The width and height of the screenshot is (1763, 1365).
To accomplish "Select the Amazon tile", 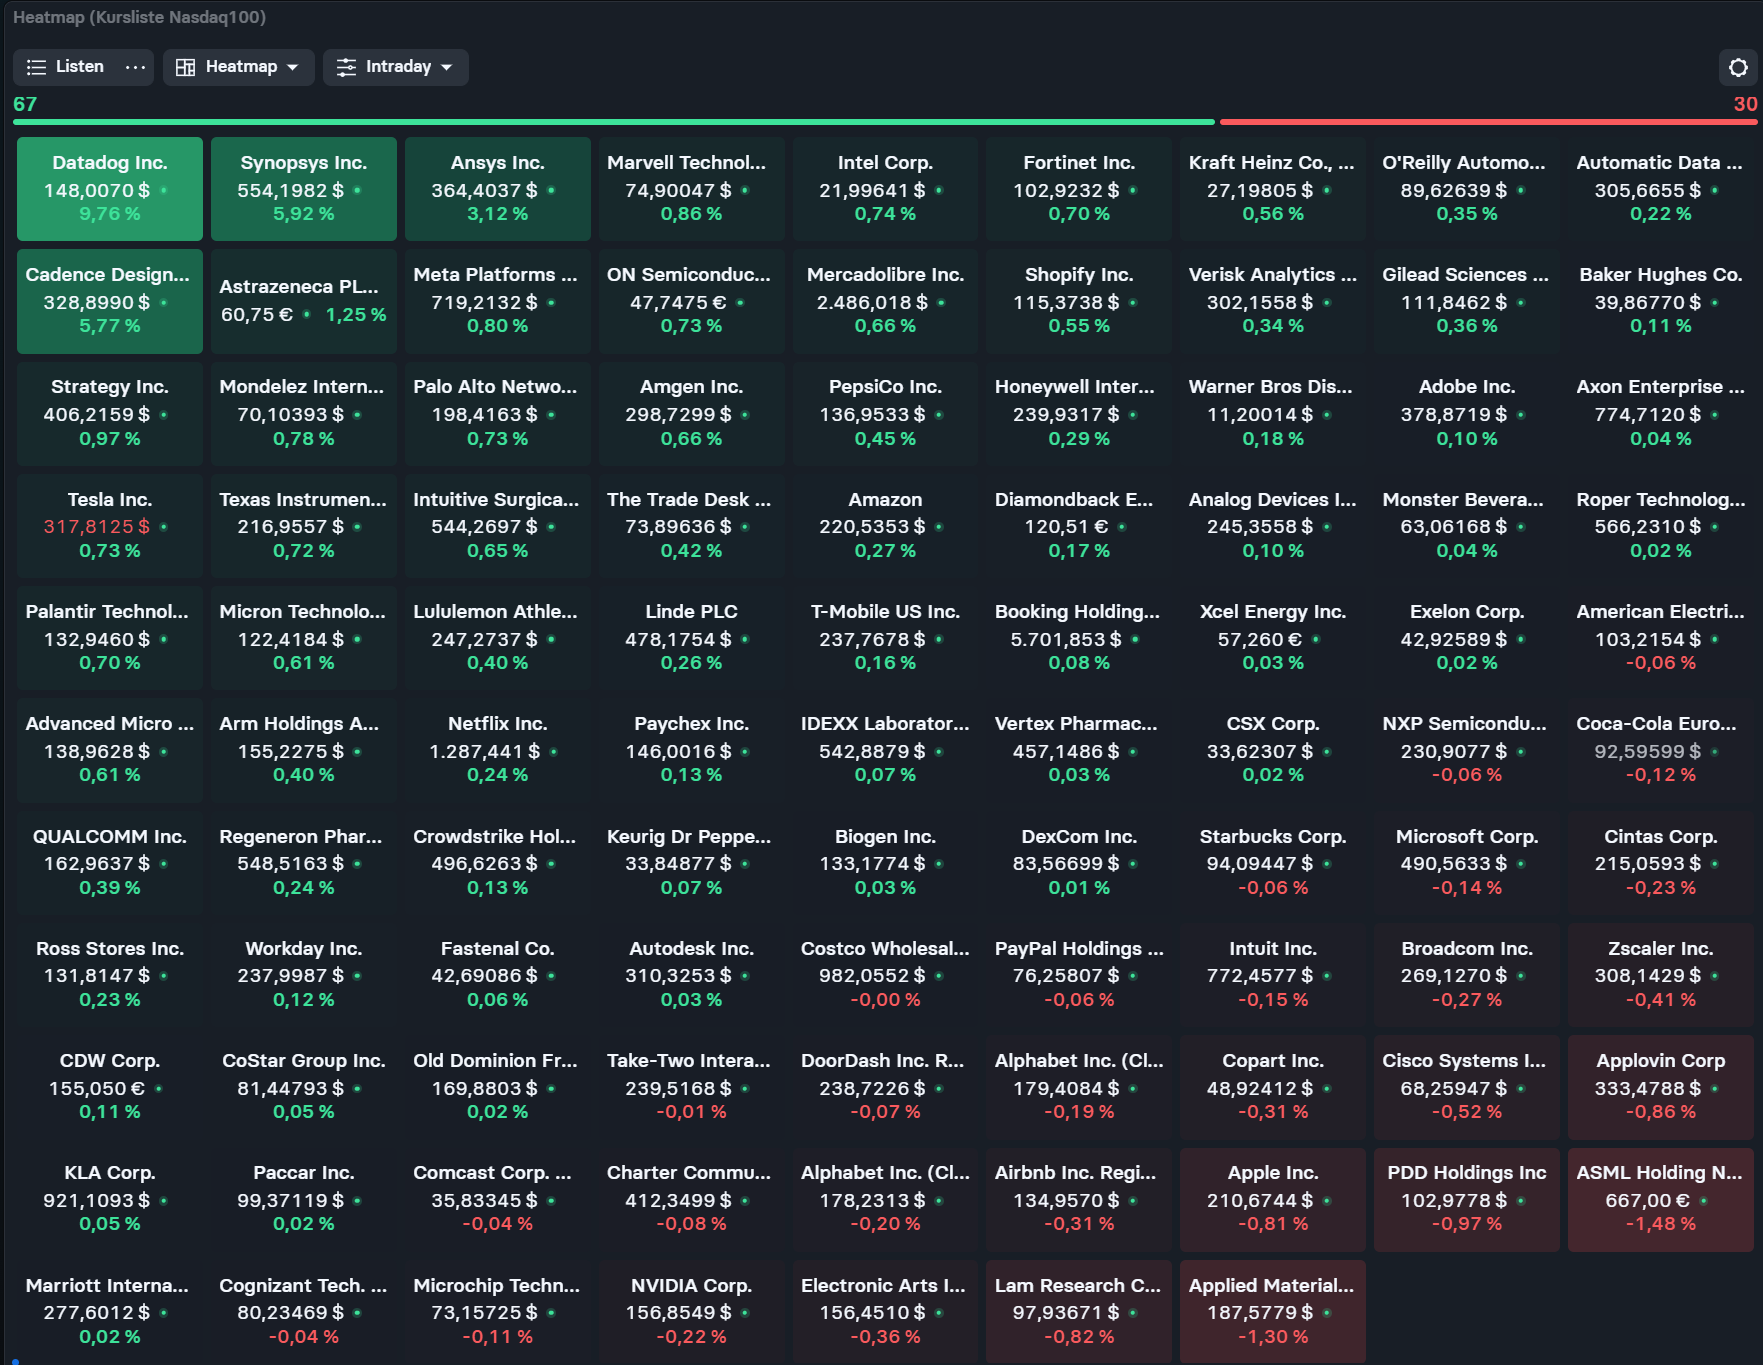I will point(886,526).
